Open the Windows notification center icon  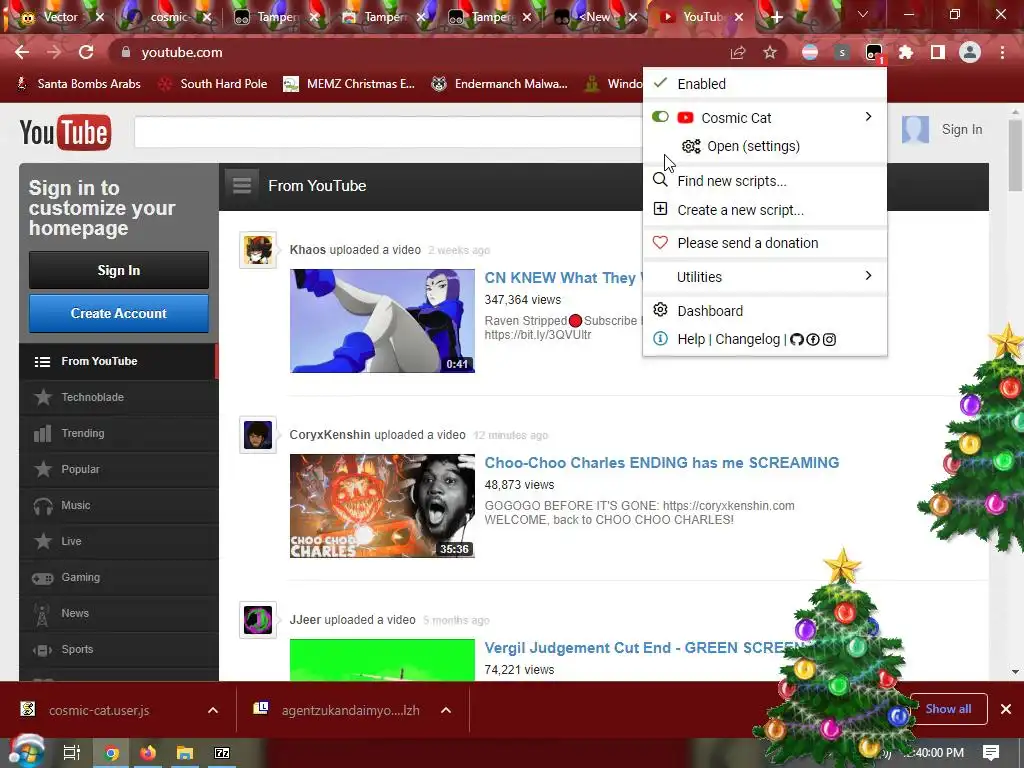[991, 752]
